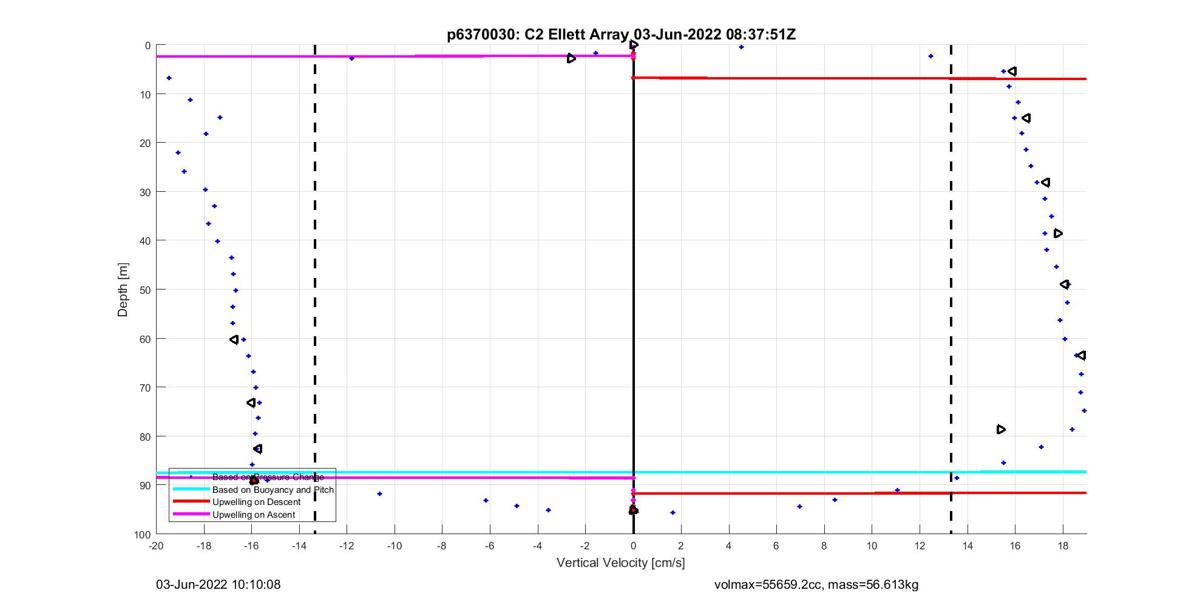Select the 'Depth [m]' axis label
This screenshot has width=1200, height=601.
click(123, 289)
